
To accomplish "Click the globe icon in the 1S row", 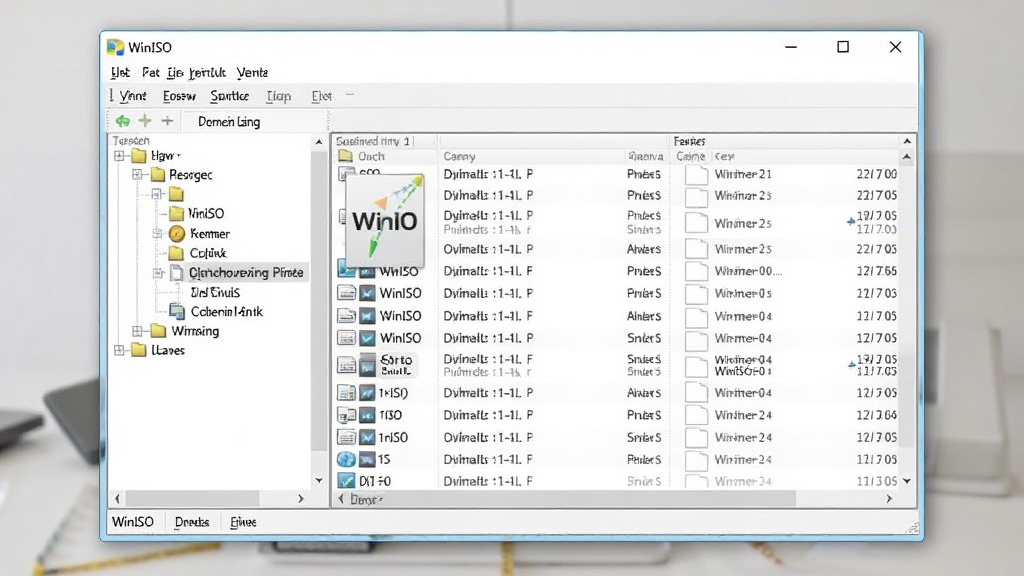I will tap(346, 459).
